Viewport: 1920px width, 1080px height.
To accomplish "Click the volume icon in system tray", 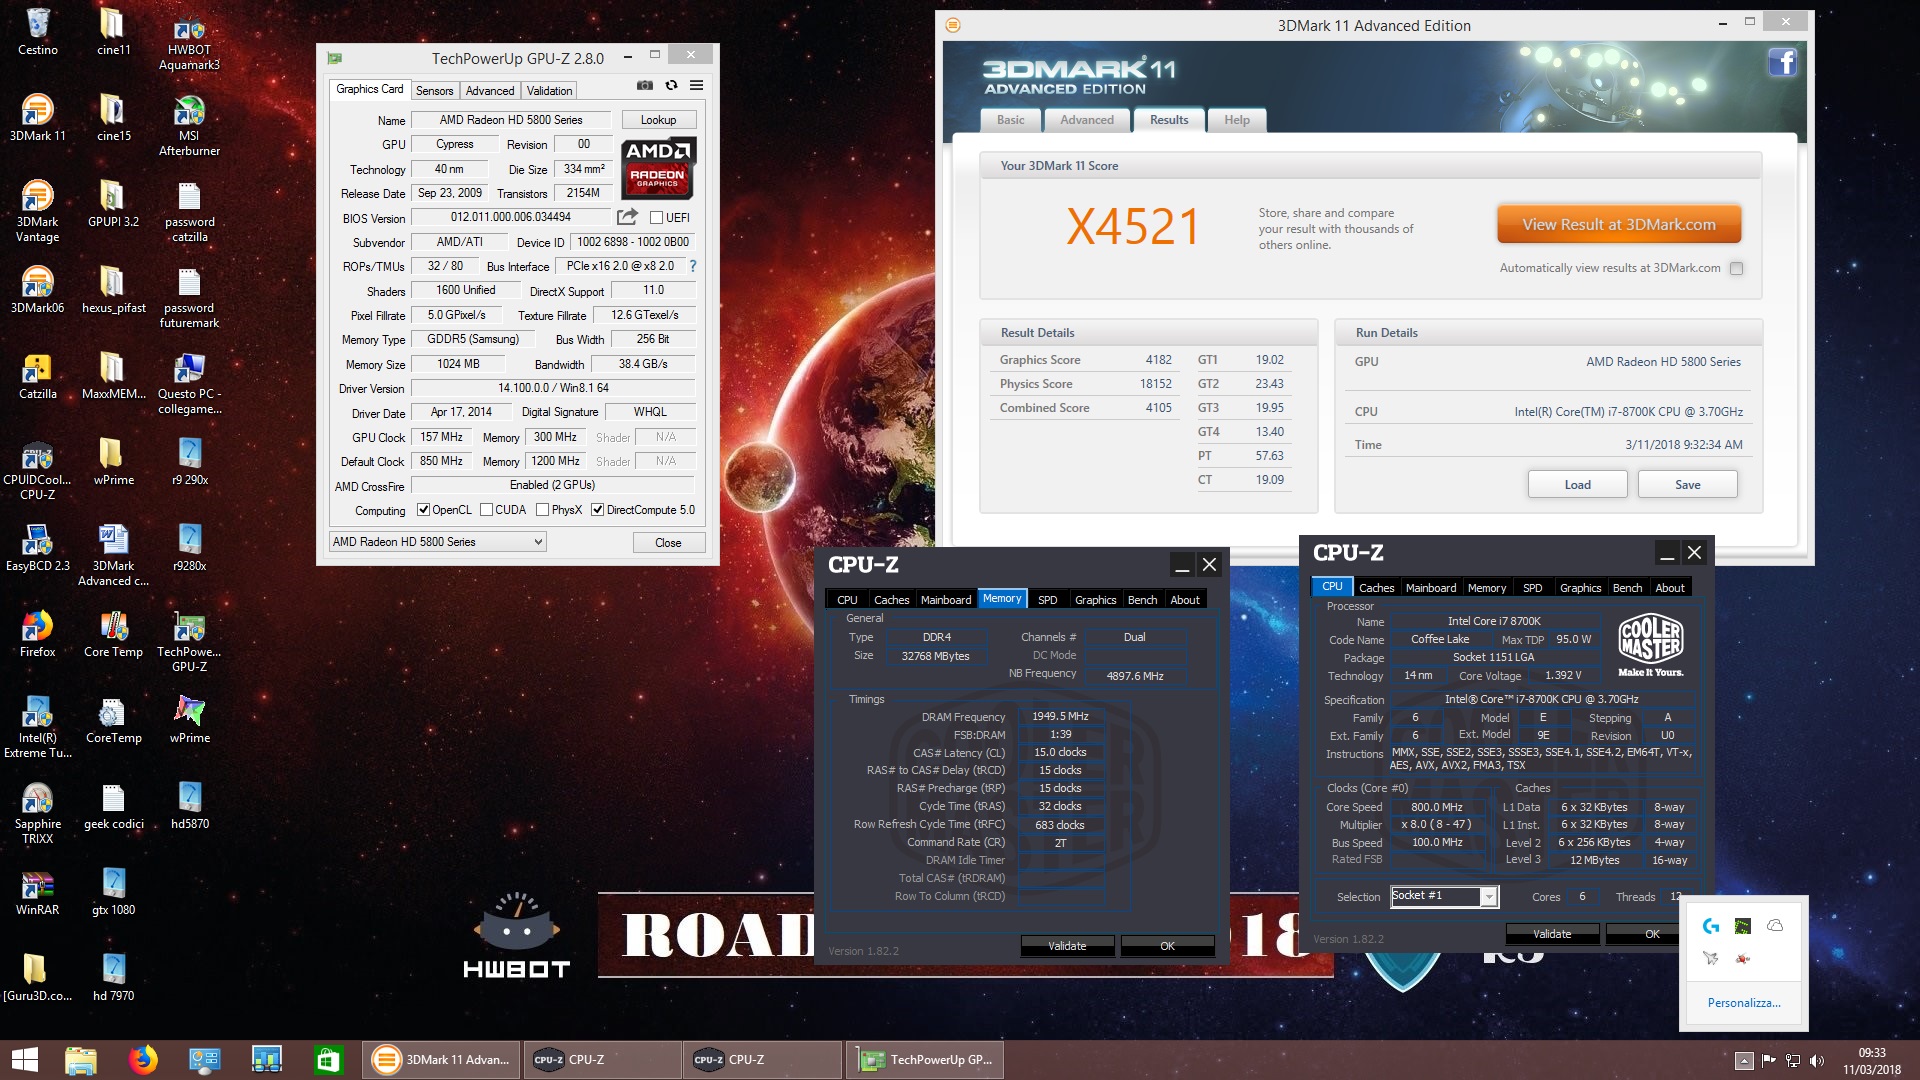I will tap(1817, 1060).
